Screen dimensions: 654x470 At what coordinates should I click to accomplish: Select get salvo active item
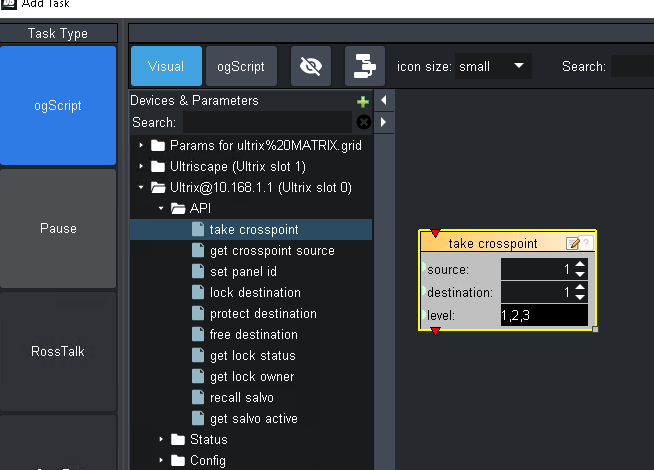[254, 418]
